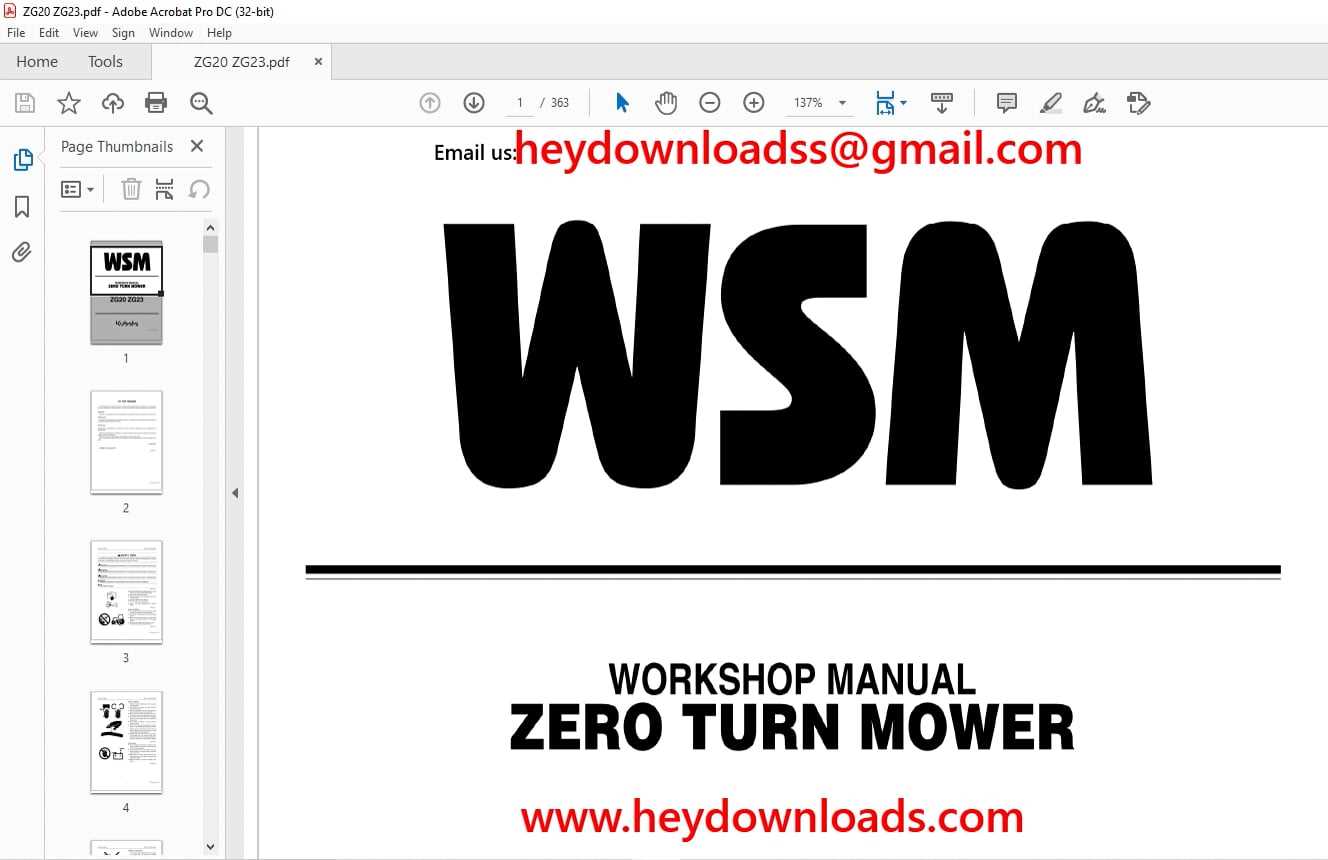
Task: Click the WORKSHOP MANUAL text
Action: (x=792, y=679)
